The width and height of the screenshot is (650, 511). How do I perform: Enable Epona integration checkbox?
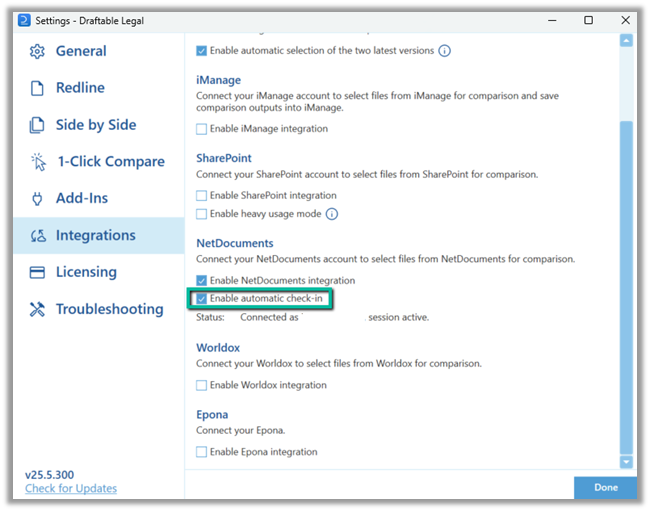pos(201,452)
